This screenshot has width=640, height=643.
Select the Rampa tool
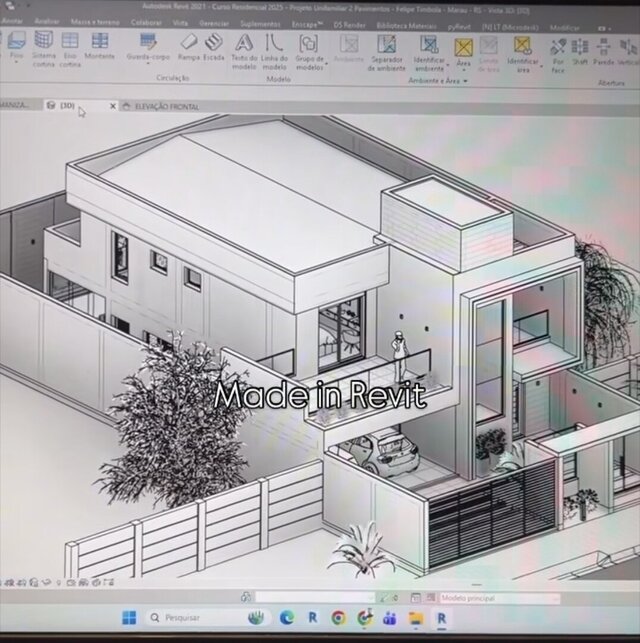[189, 47]
